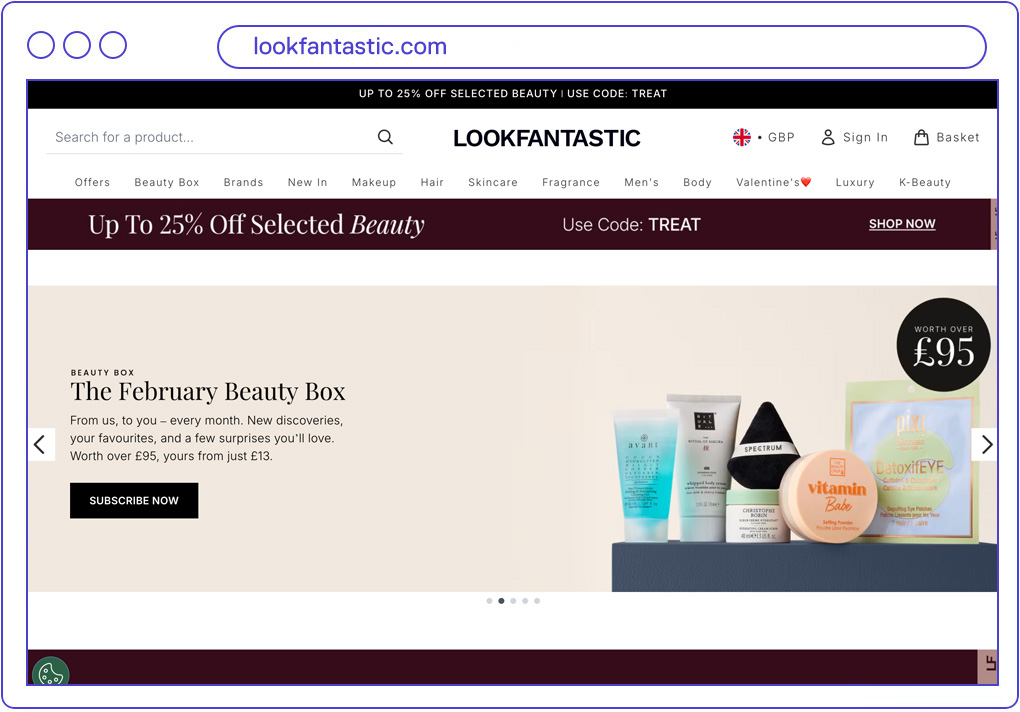
Task: Click the browser address bar
Action: click(600, 47)
